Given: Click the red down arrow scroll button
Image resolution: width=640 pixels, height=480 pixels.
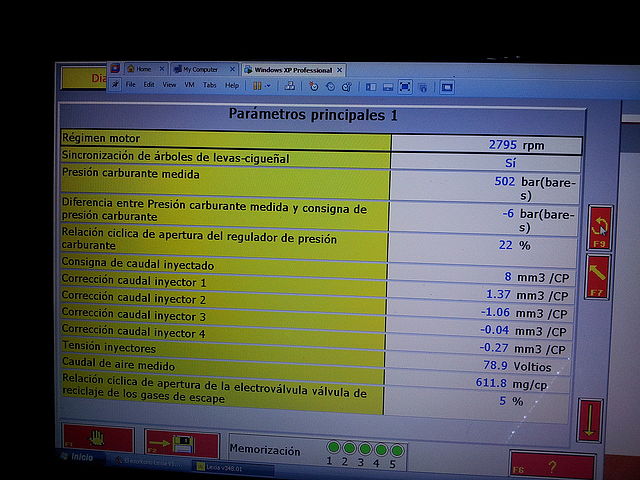Looking at the screenshot, I should click(x=590, y=418).
